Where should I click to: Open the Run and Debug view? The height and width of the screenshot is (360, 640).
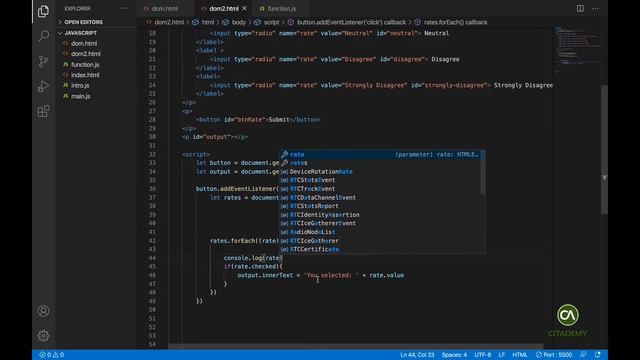[43, 86]
